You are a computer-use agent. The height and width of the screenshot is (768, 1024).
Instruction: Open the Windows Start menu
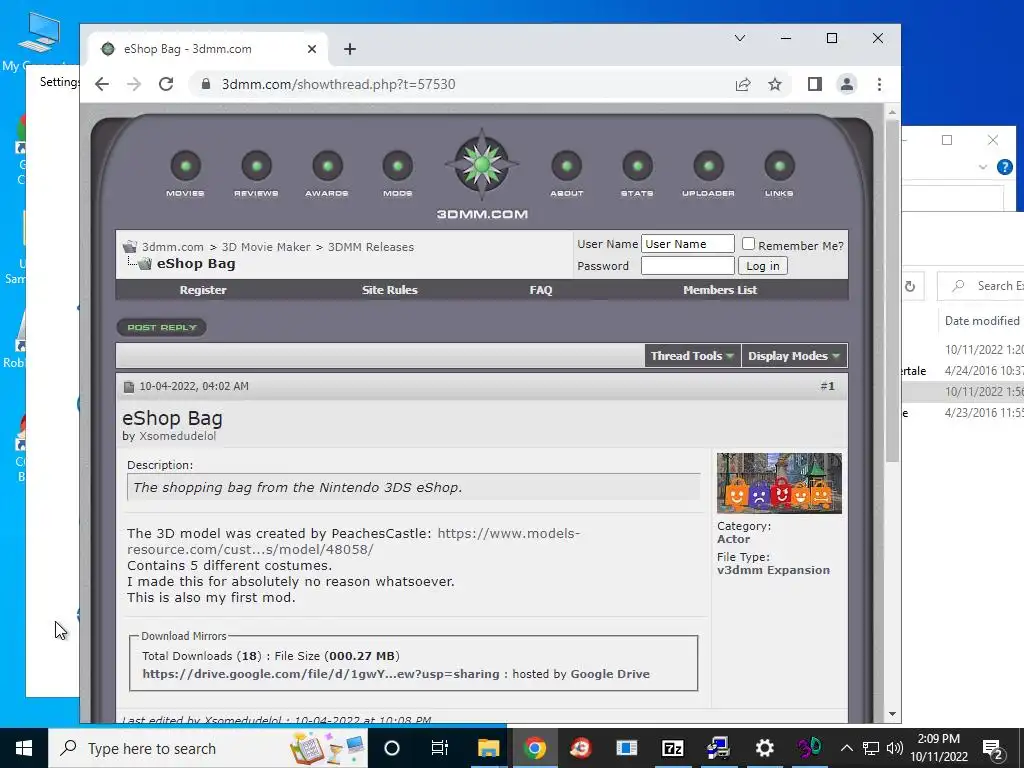[24, 748]
